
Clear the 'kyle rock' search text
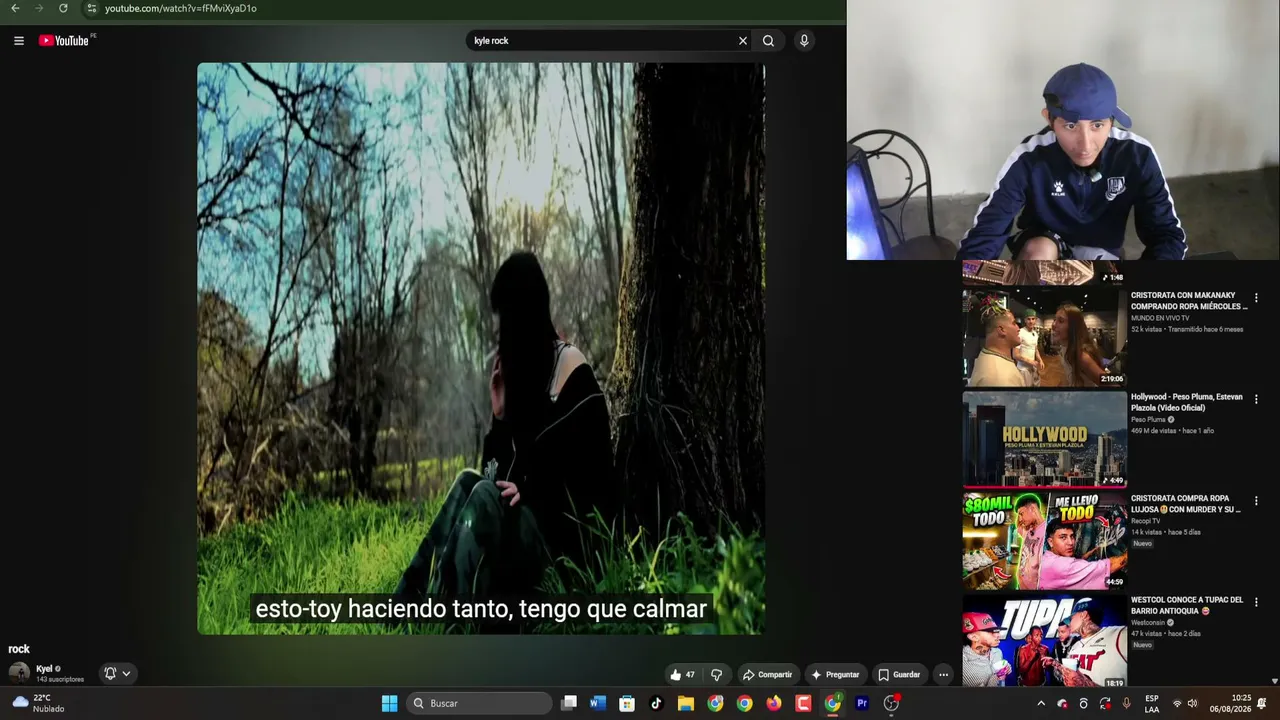[743, 41]
